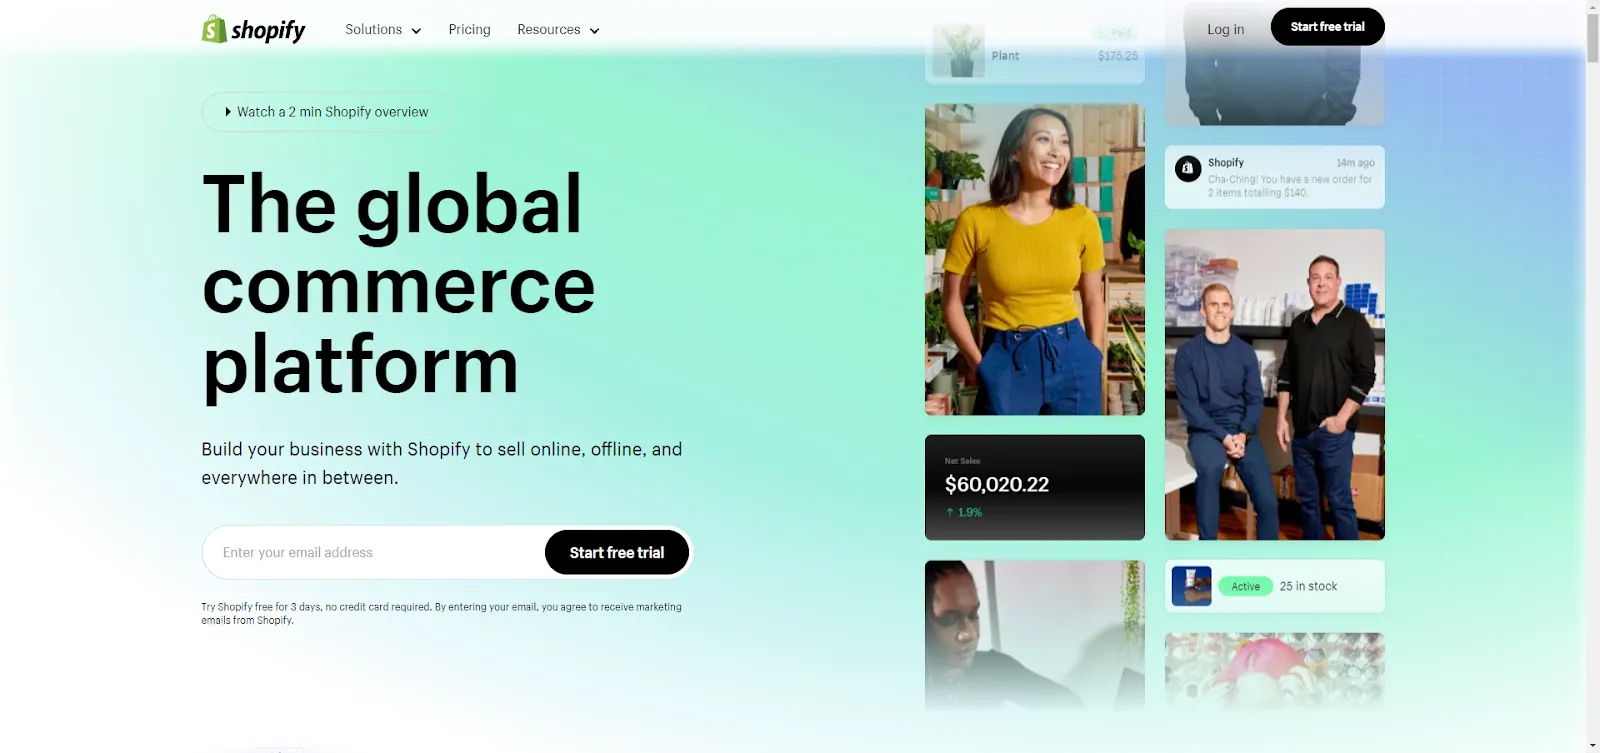Click the Log in link
Screen dimensions: 1600x753
pyautogui.click(x=1225, y=29)
